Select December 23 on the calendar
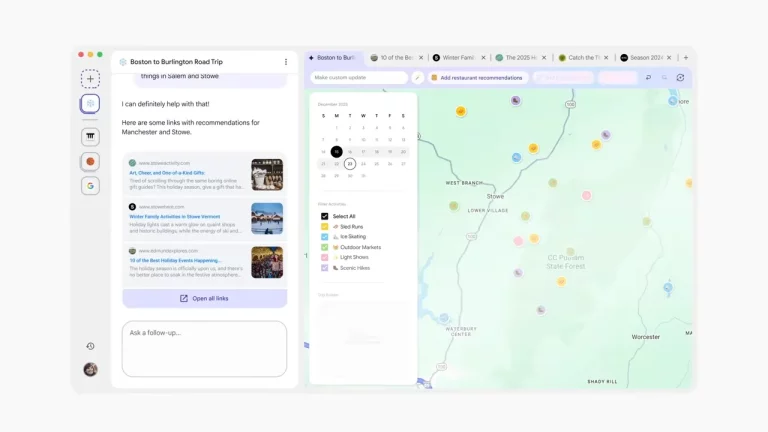Viewport: 768px width, 432px height. click(x=349, y=164)
